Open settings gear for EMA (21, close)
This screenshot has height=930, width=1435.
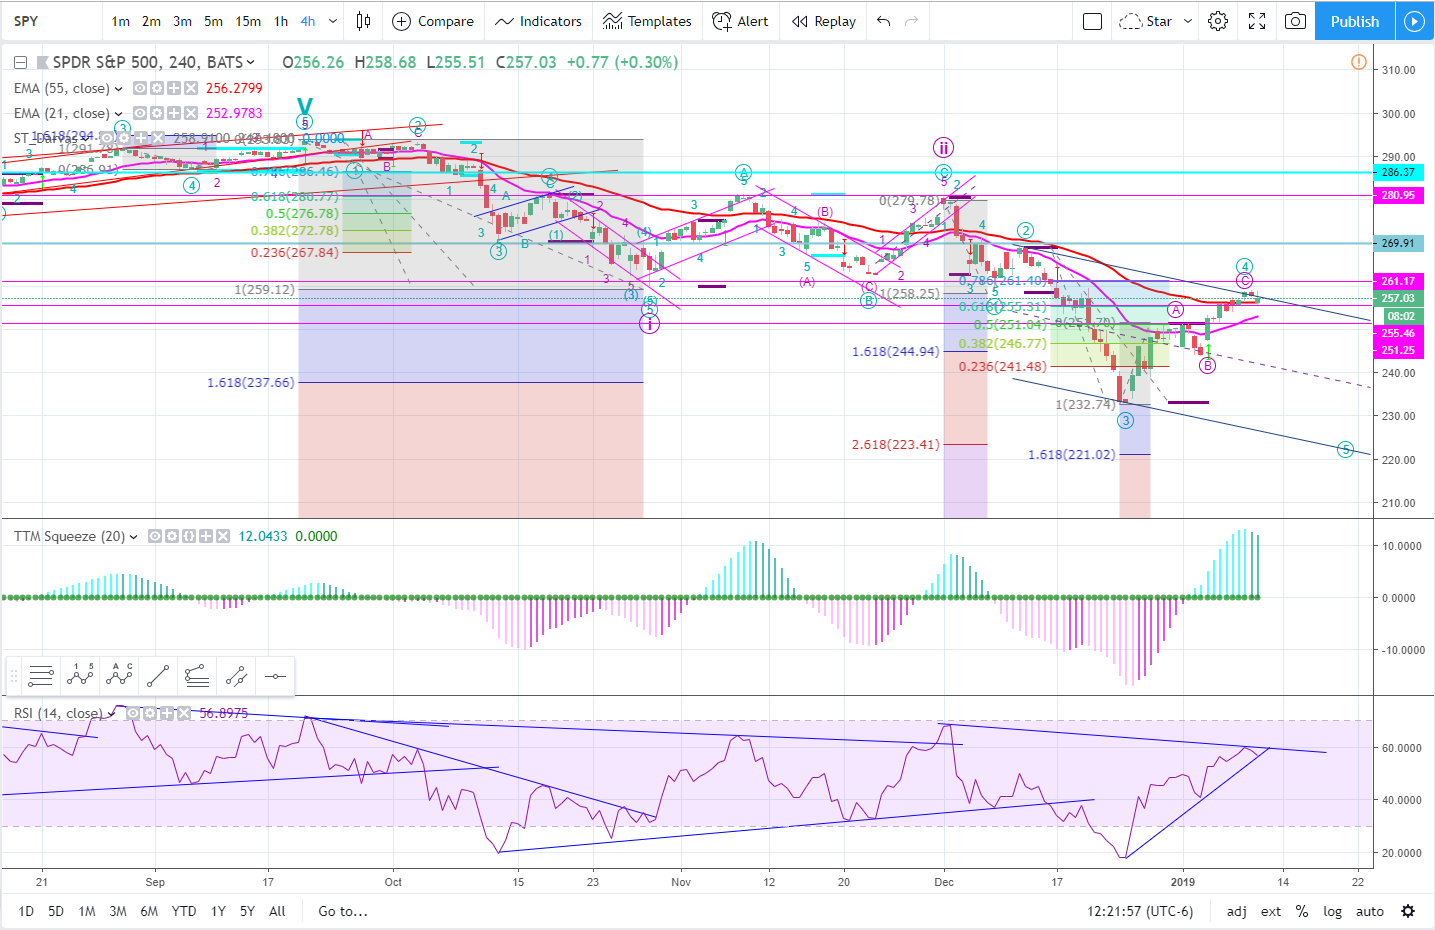click(x=157, y=113)
